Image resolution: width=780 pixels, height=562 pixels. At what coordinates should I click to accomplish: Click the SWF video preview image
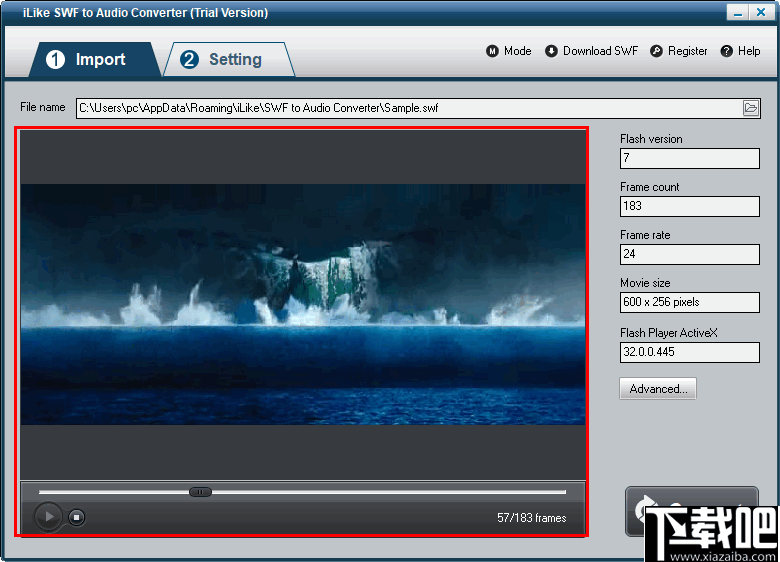click(303, 304)
